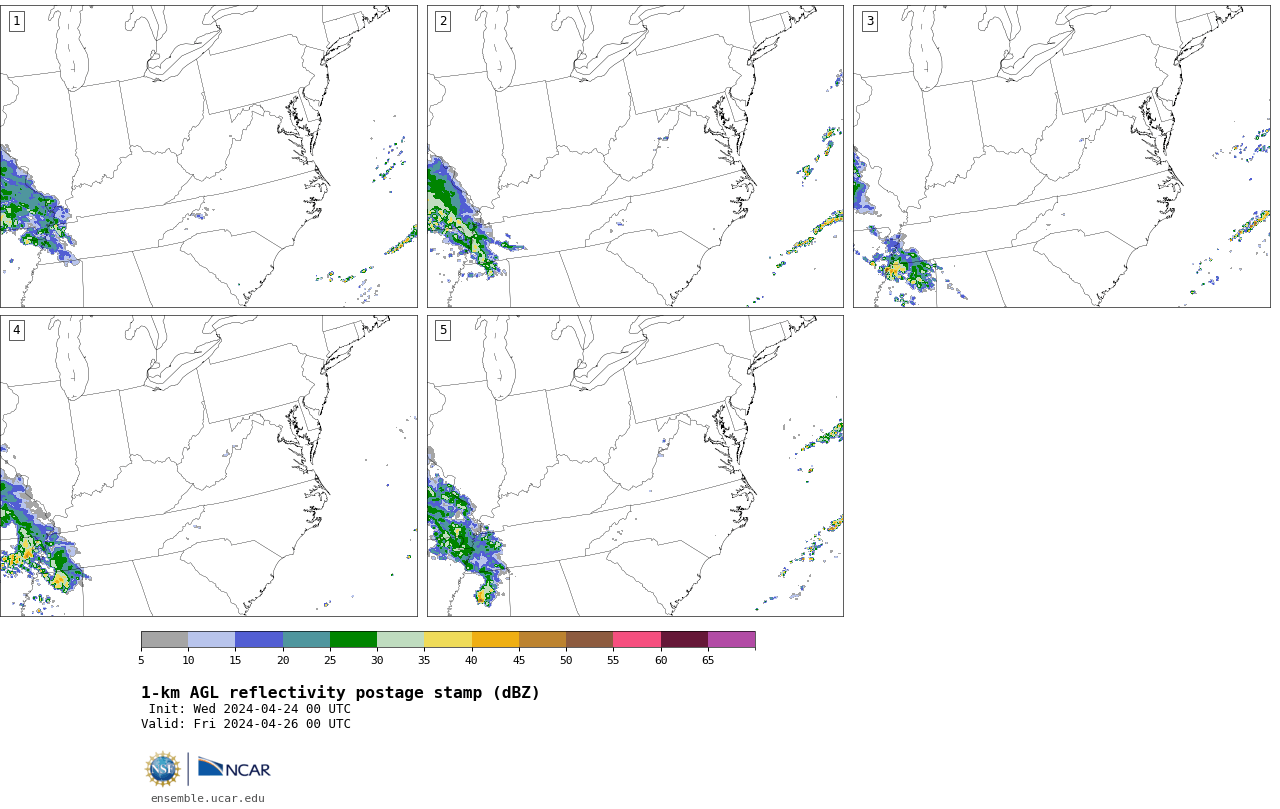Open ensemble member 4 reflectivity map
The width and height of the screenshot is (1280, 809).
point(208,466)
